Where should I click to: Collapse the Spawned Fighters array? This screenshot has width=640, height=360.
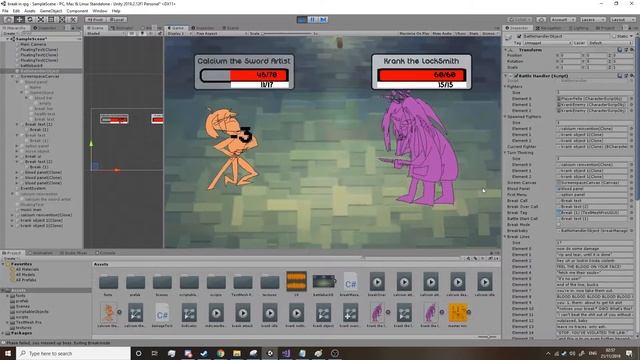pyautogui.click(x=505, y=117)
